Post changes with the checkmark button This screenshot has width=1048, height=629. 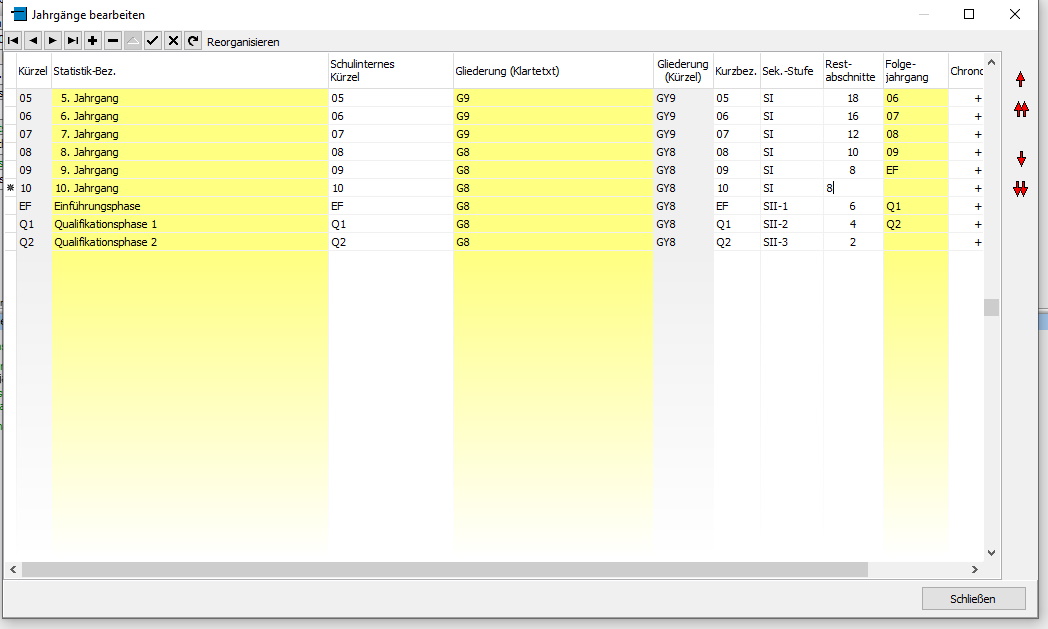coord(153,41)
